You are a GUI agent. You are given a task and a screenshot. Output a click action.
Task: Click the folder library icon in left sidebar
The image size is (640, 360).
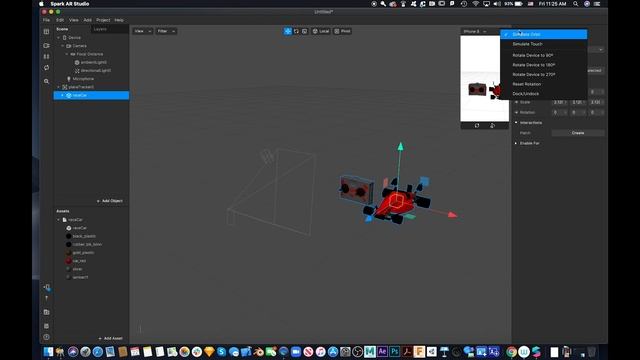[x=47, y=312]
